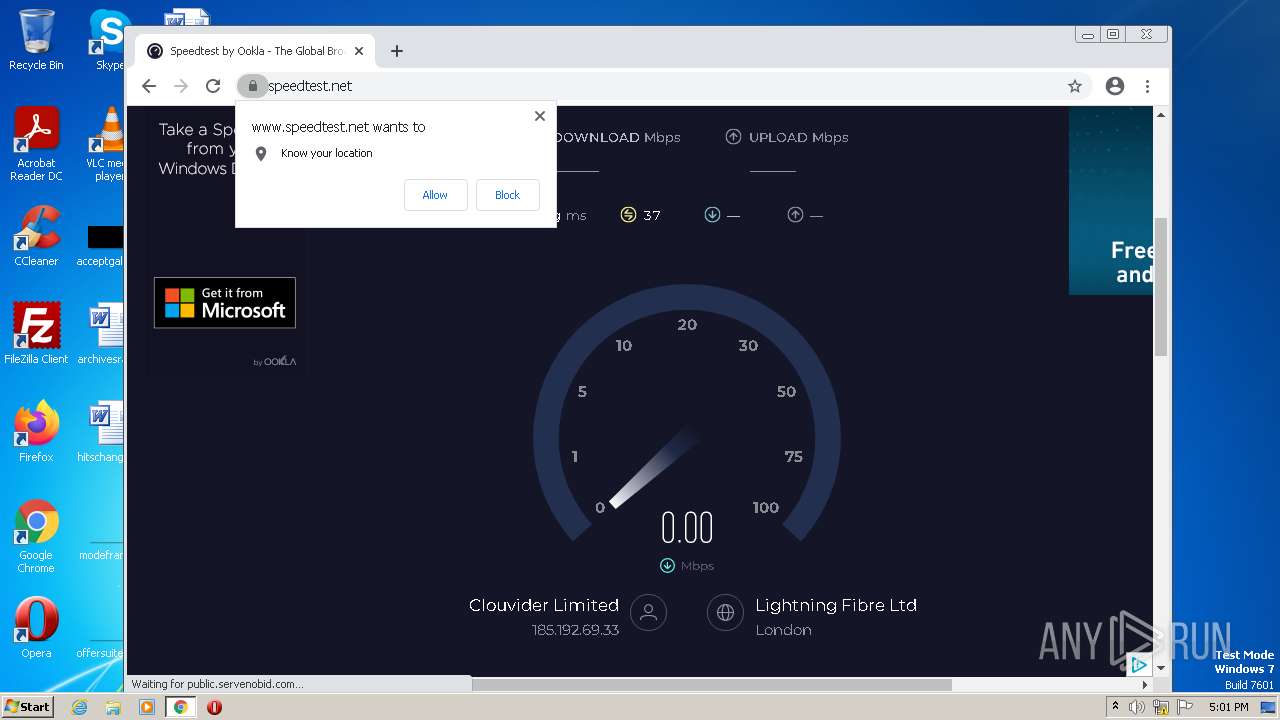This screenshot has height=720, width=1280.
Task: Click the Chrome taskbar button
Action: pyautogui.click(x=180, y=707)
